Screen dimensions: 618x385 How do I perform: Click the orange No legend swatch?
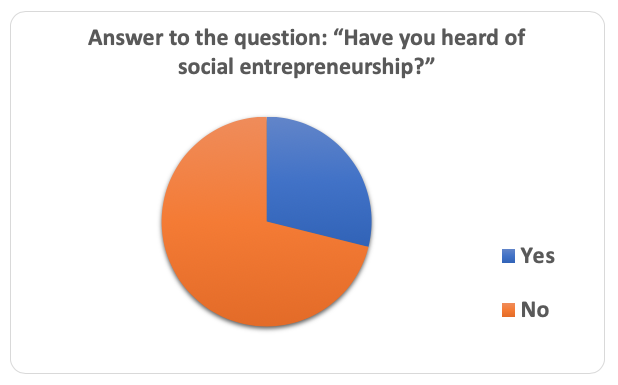pos(508,310)
